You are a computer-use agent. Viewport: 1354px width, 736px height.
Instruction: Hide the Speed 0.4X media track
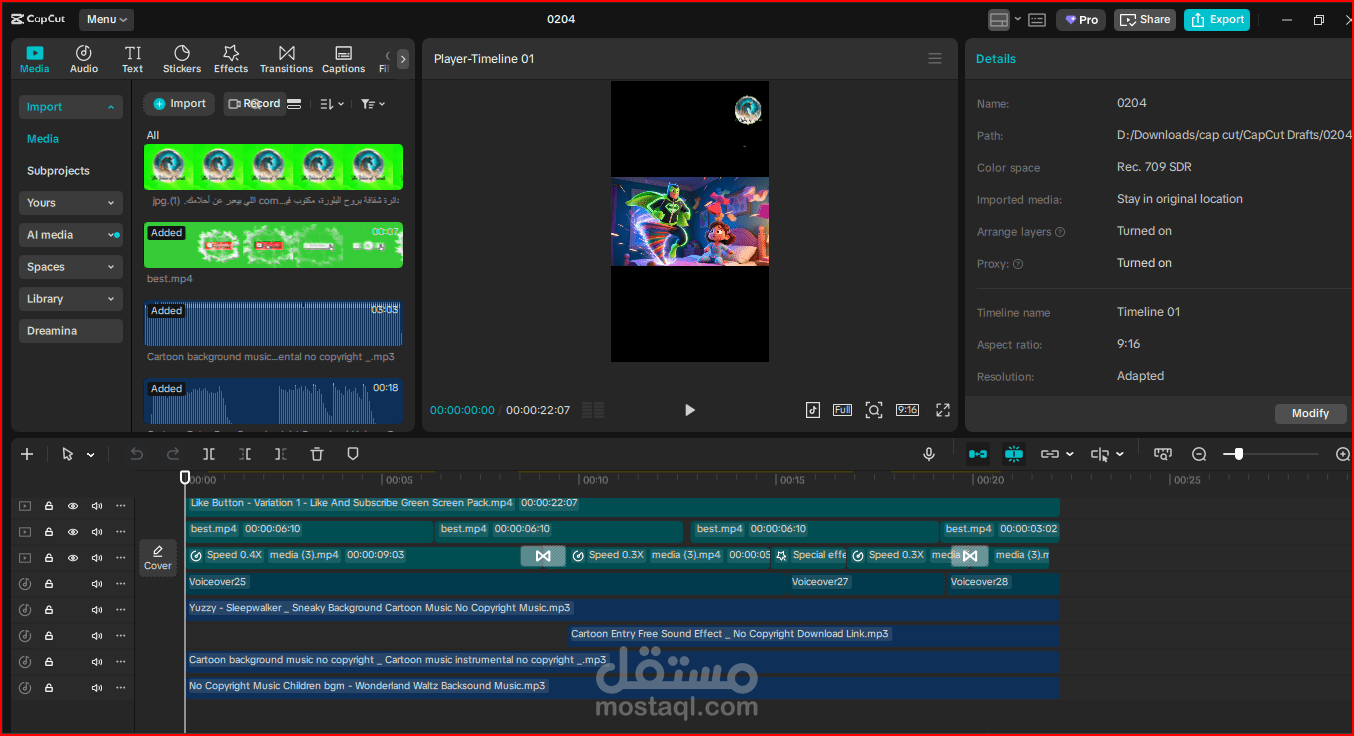73,558
